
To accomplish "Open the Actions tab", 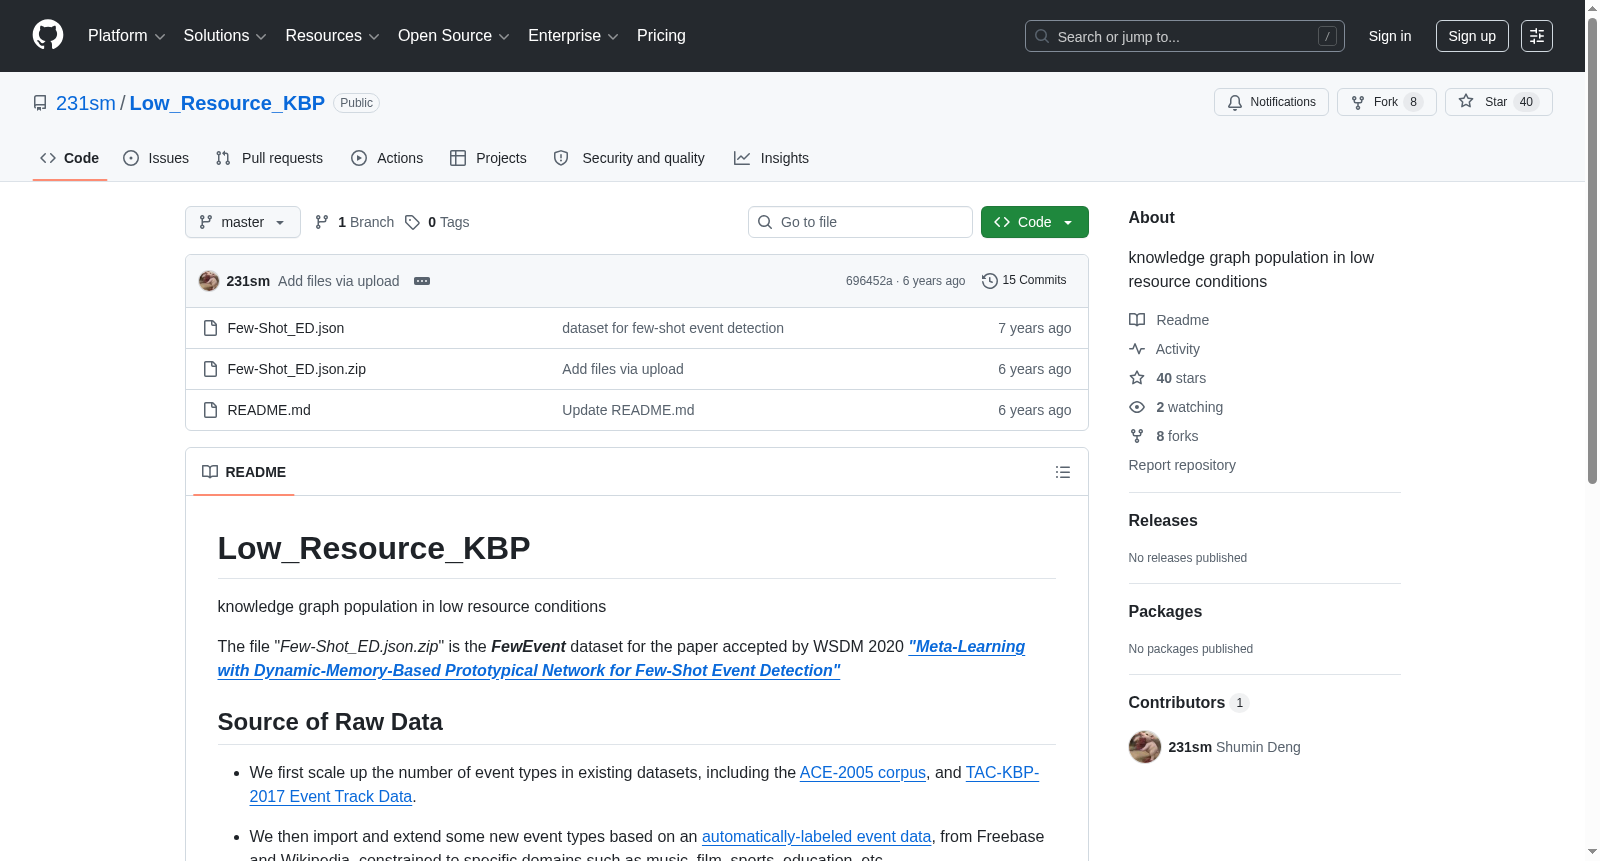I will (387, 158).
